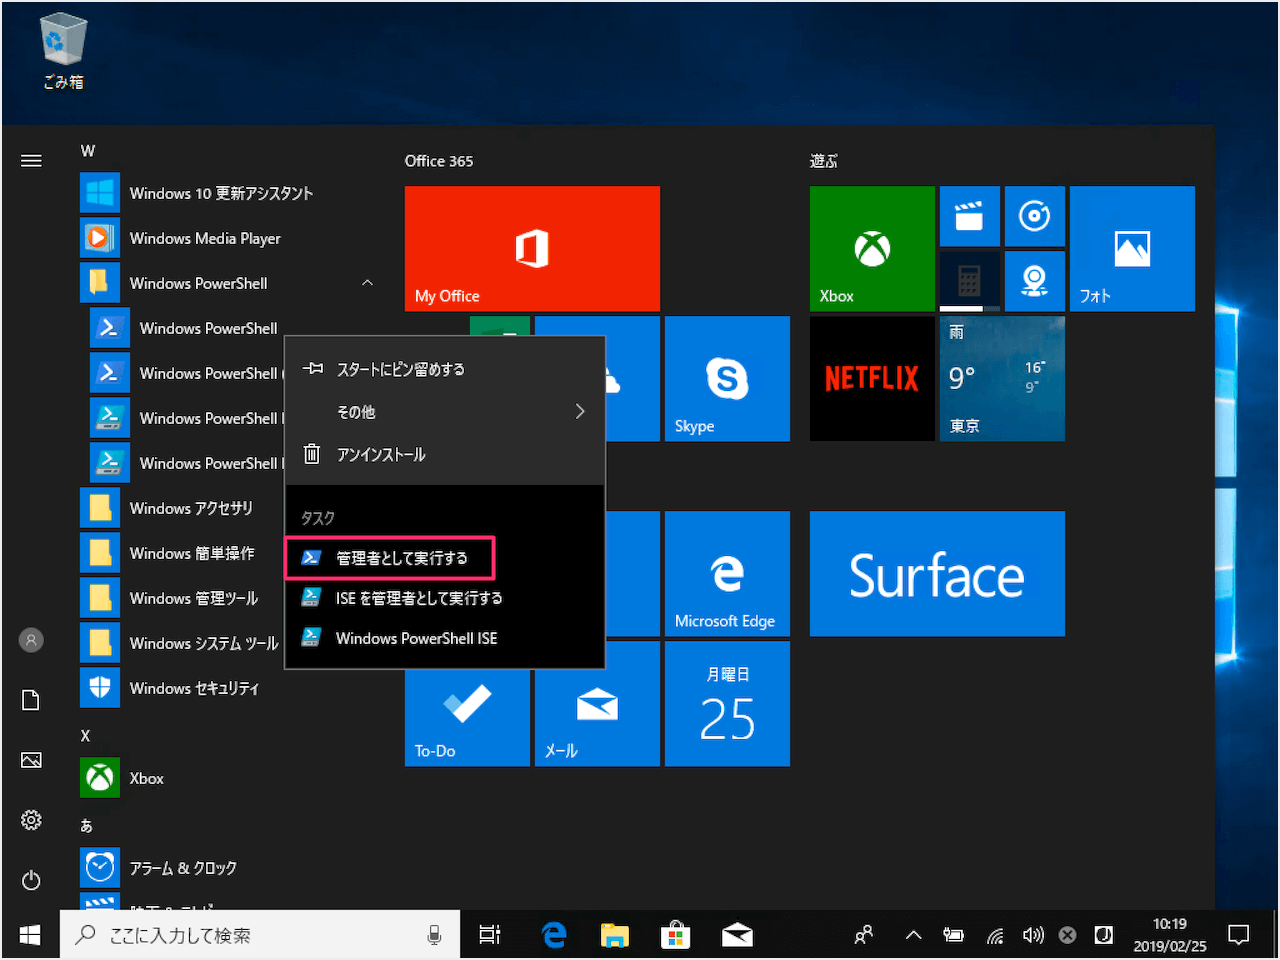1280x960 pixels.
Task: Open the My Office tile
Action: [x=532, y=248]
